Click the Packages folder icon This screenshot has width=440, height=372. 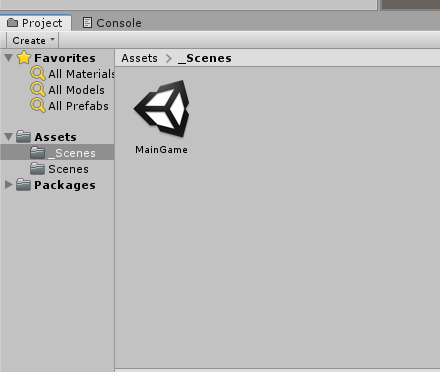coord(24,185)
